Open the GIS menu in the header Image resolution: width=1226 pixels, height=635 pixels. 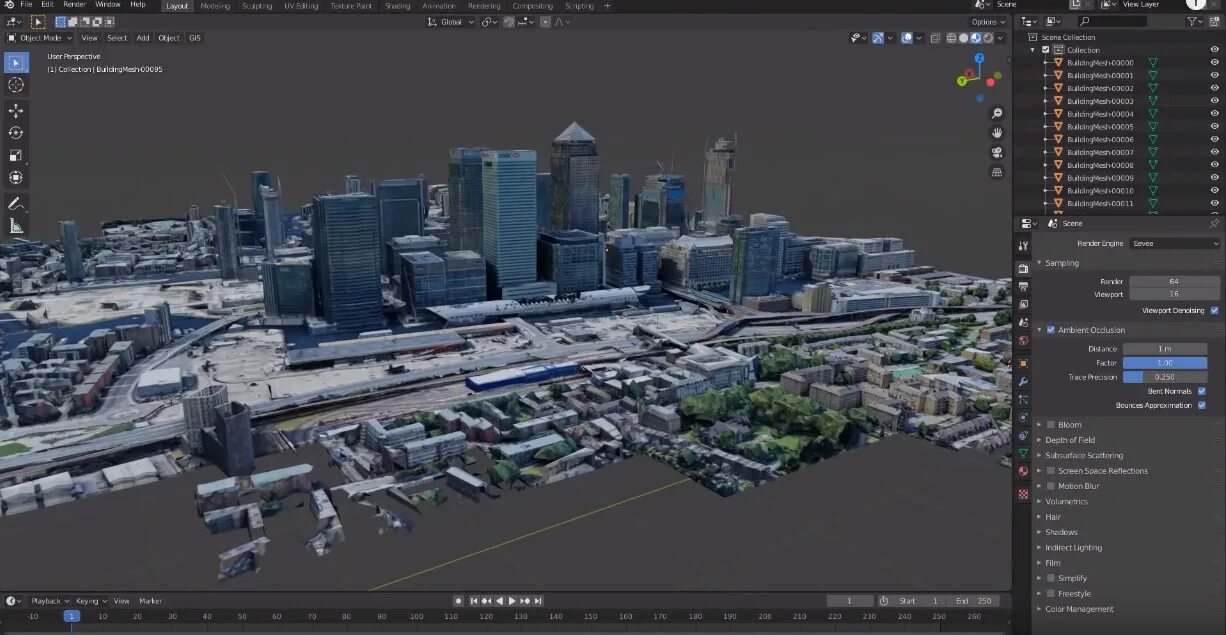coord(194,38)
